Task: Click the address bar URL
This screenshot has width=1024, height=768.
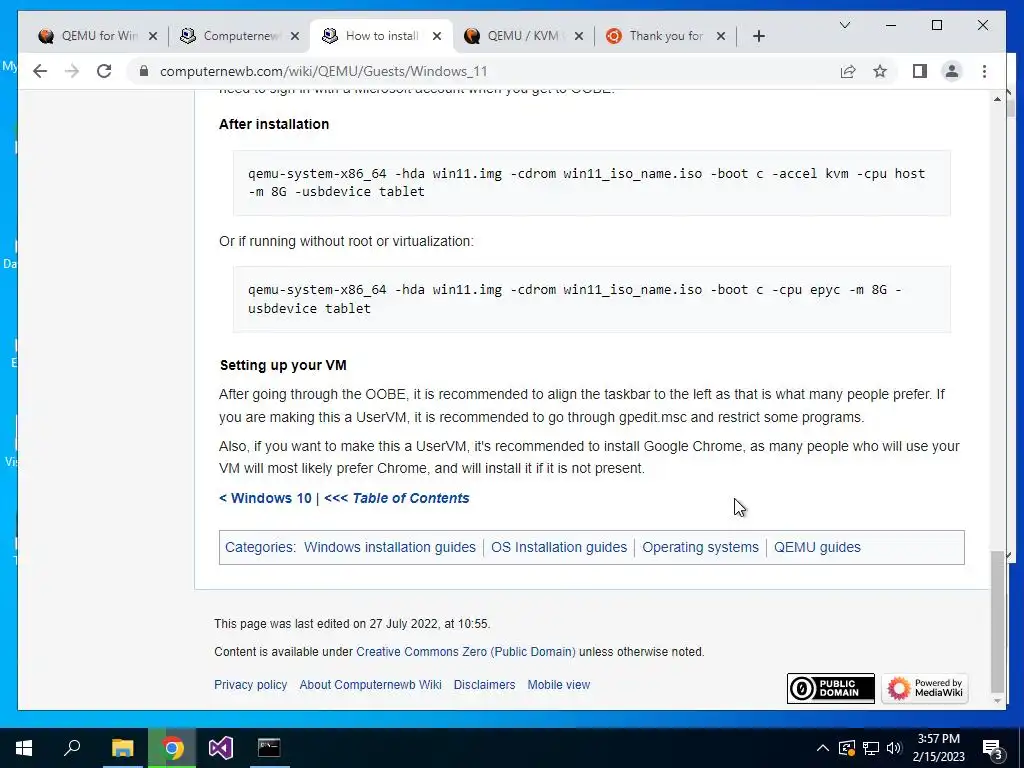Action: point(323,71)
